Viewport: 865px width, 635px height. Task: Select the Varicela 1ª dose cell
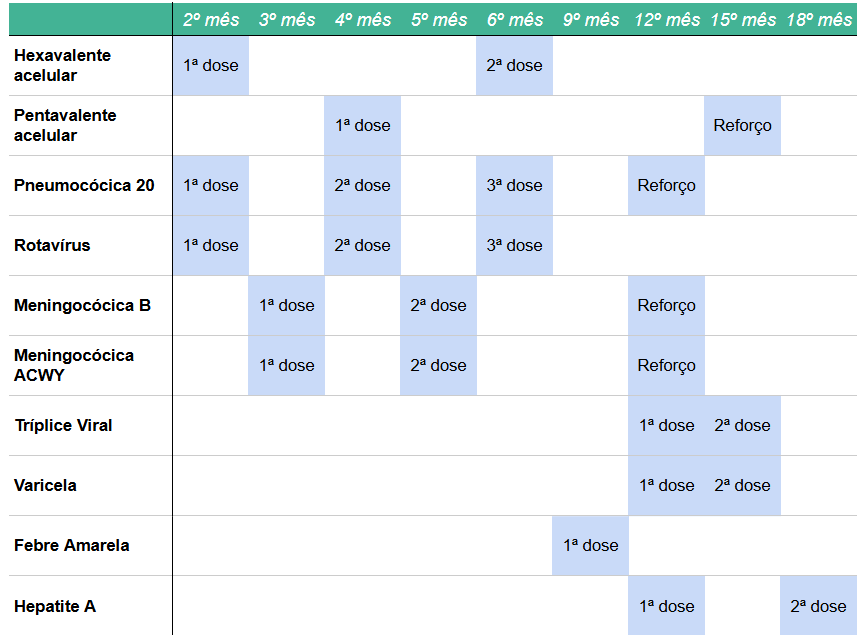(x=666, y=486)
